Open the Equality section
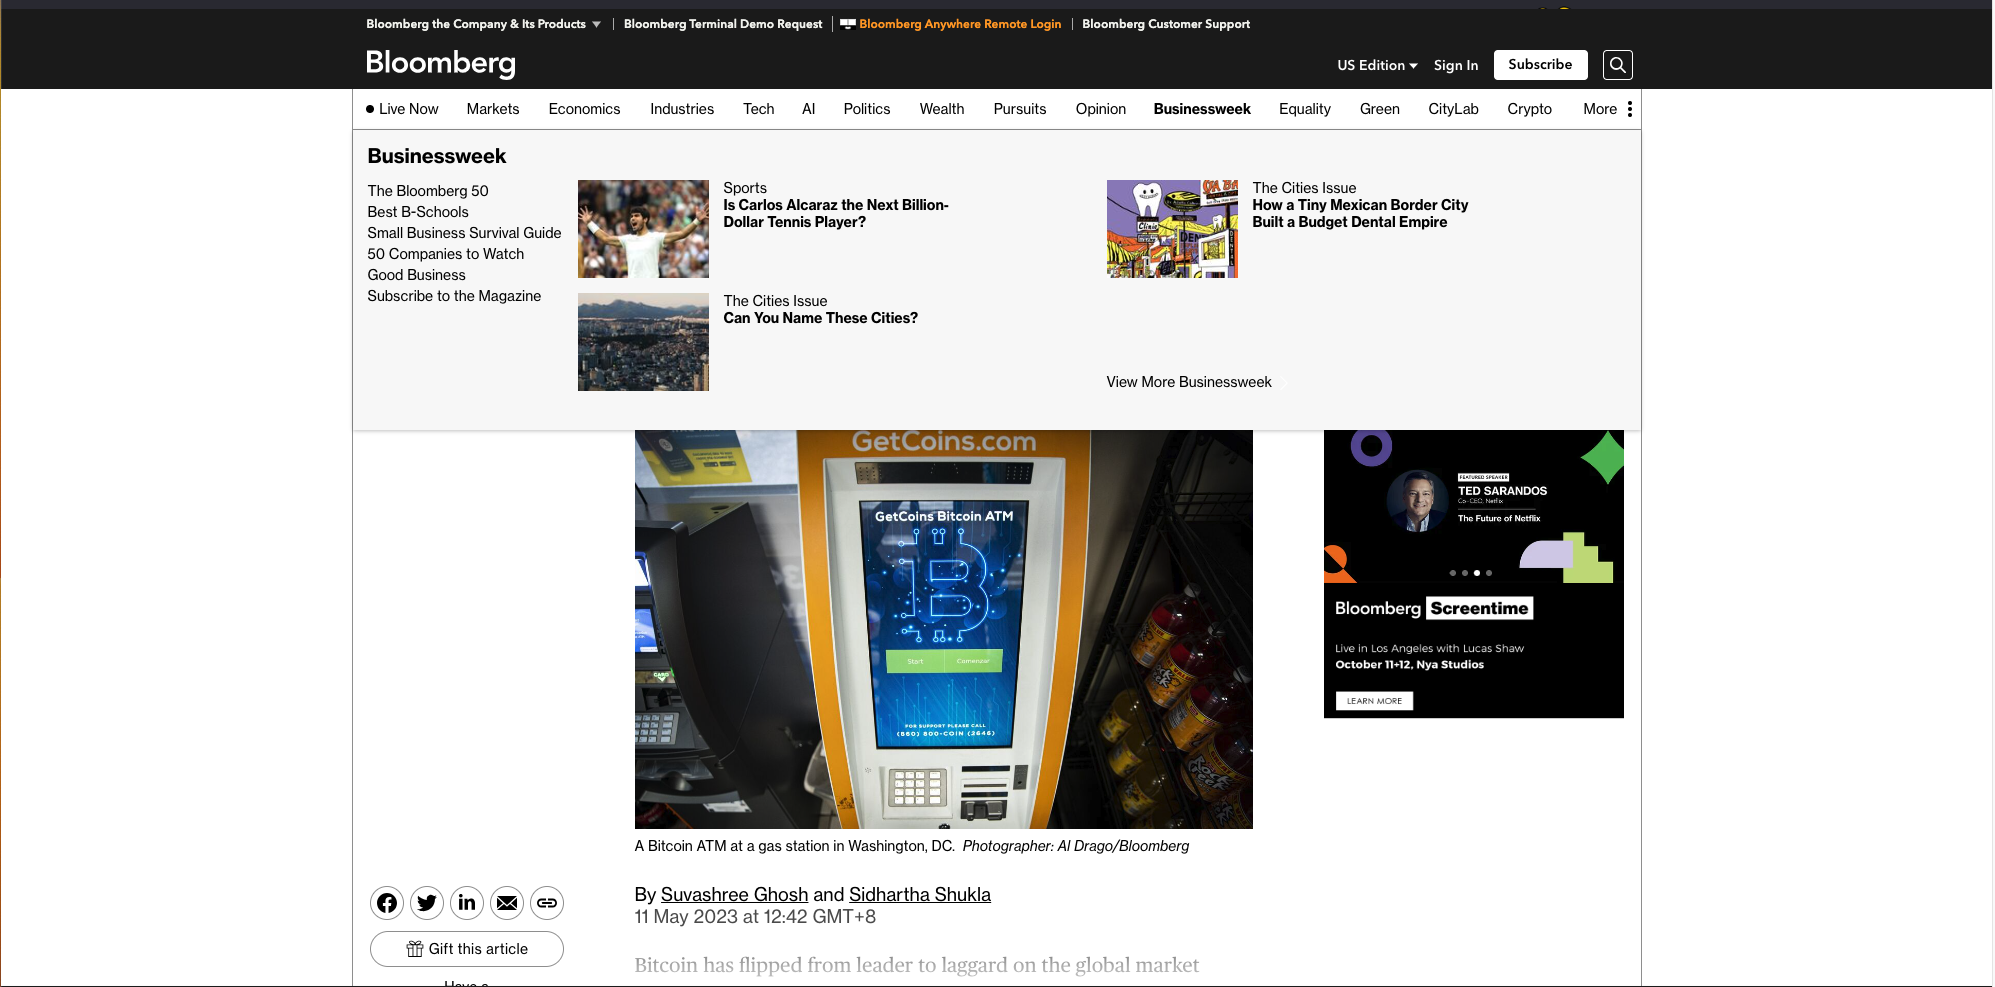 click(1305, 109)
